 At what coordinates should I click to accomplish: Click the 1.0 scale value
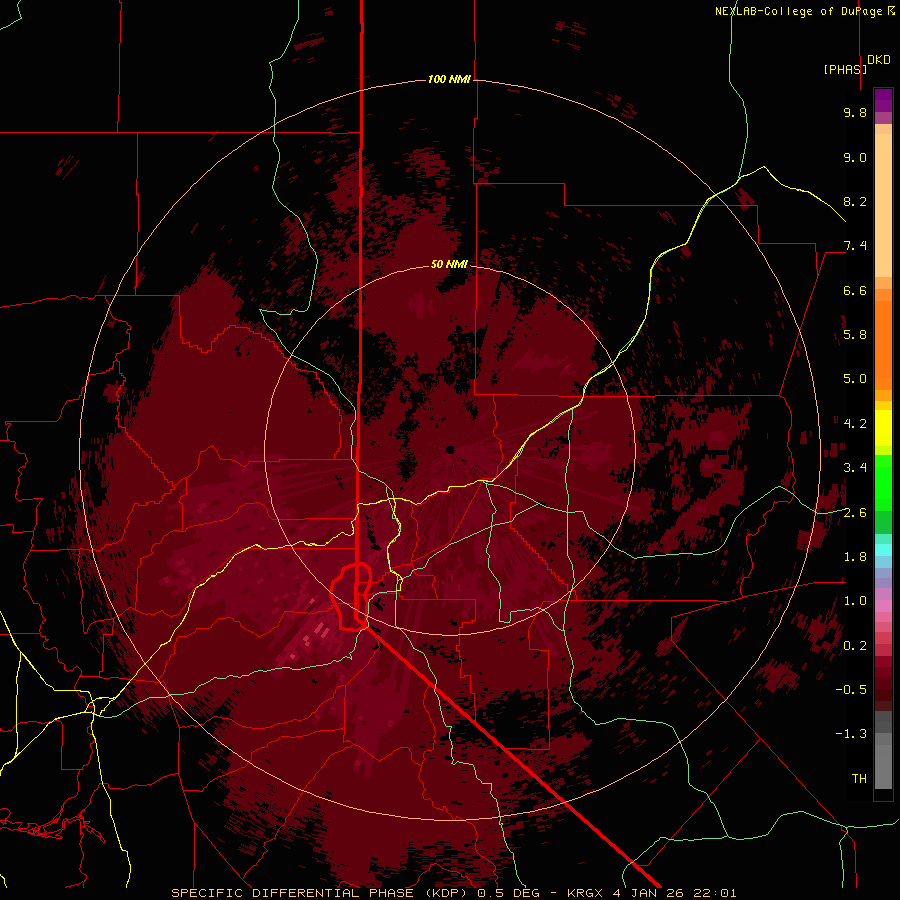click(x=855, y=601)
